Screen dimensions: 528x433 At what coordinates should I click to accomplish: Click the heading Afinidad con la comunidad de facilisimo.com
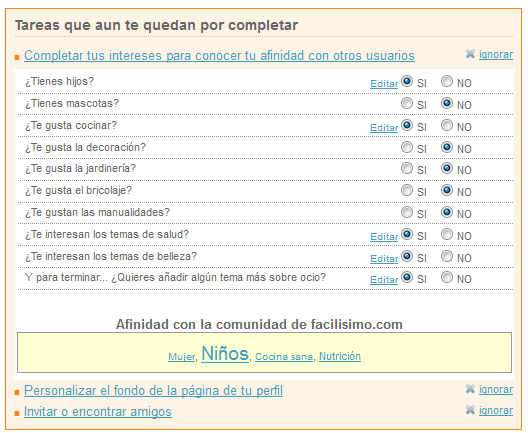tap(259, 324)
